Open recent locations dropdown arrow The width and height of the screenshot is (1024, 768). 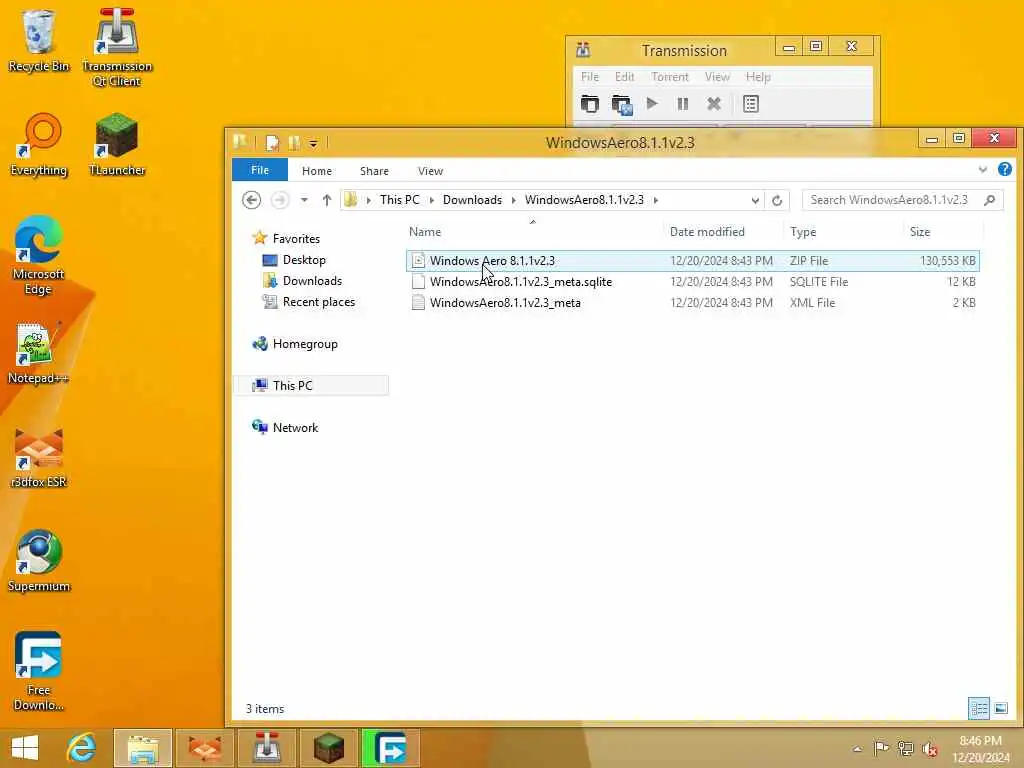point(304,200)
